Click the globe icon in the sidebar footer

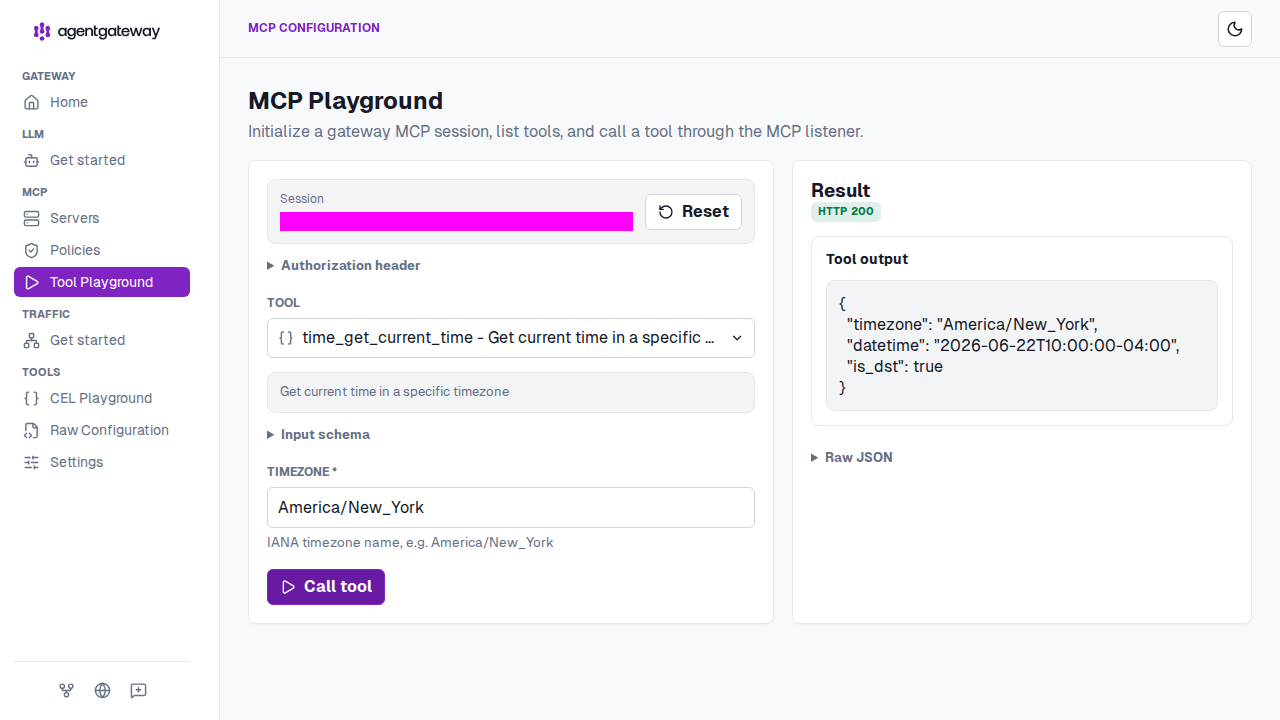(x=102, y=690)
